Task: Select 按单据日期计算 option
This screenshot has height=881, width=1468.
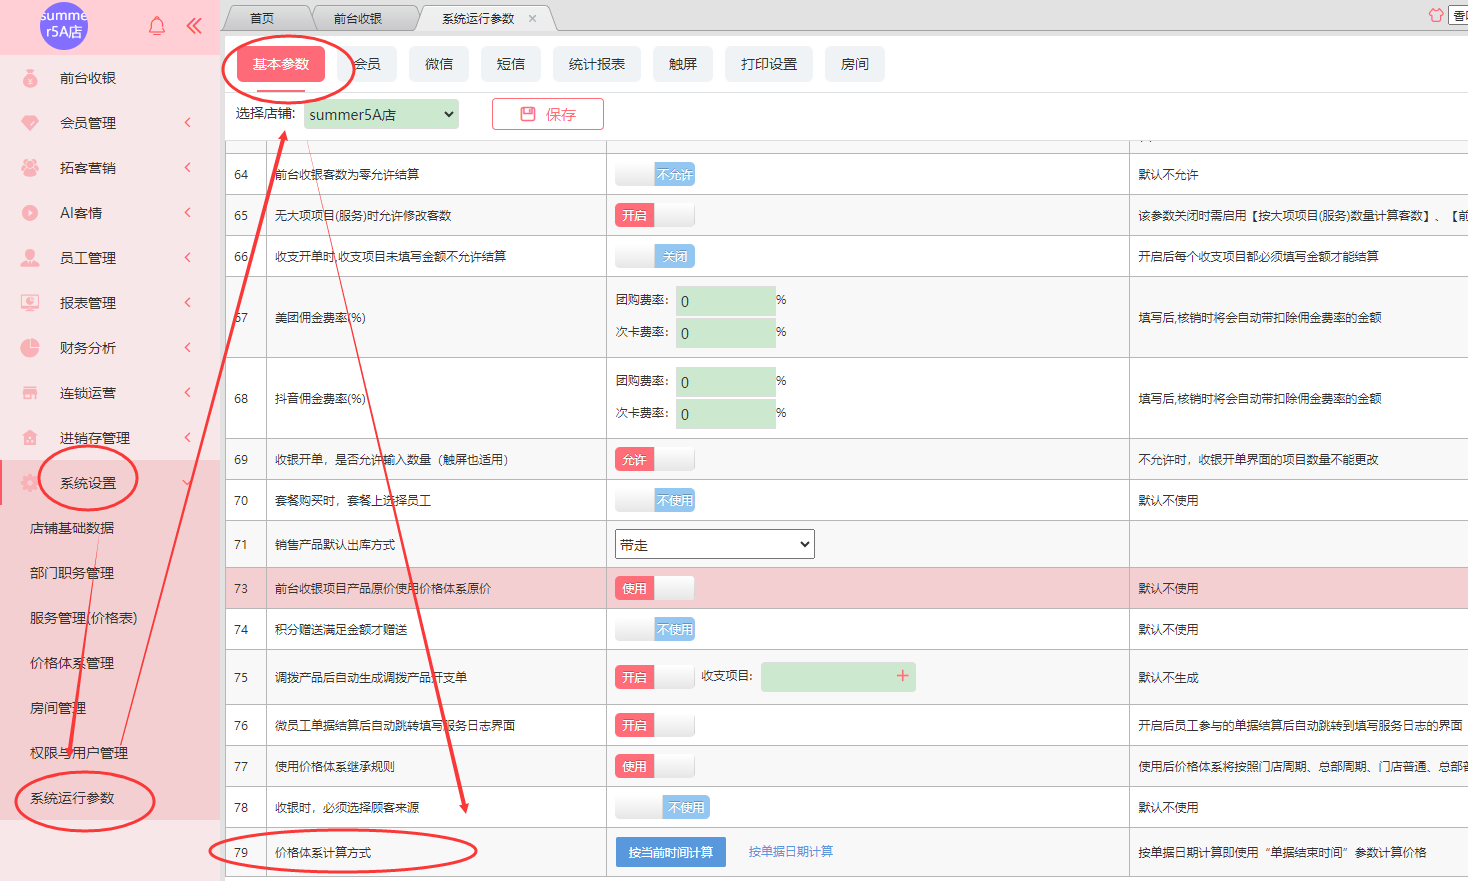Action: [790, 852]
